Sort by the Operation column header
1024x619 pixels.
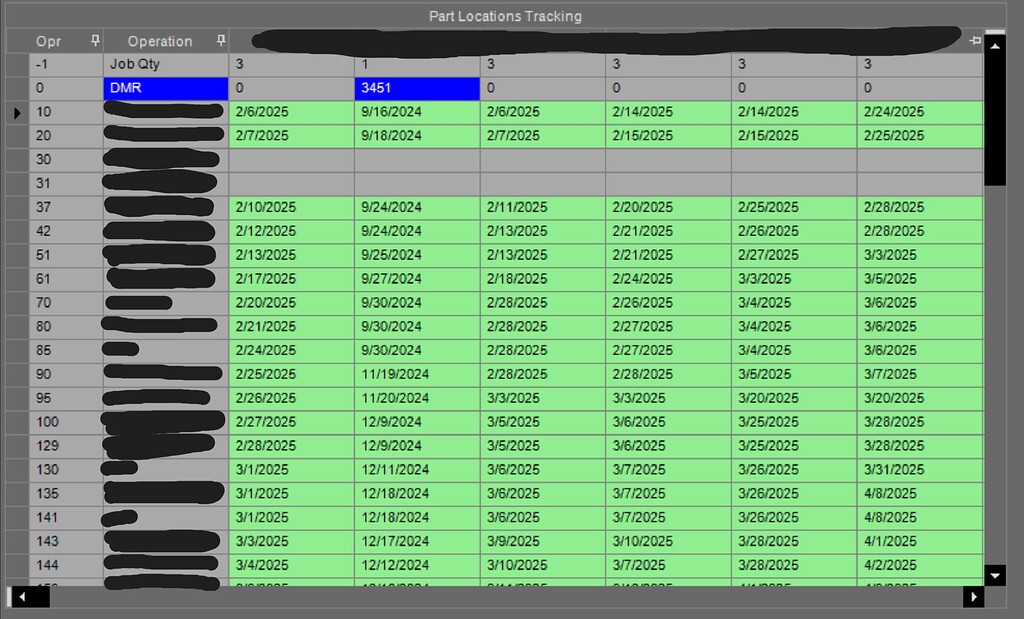pyautogui.click(x=160, y=41)
